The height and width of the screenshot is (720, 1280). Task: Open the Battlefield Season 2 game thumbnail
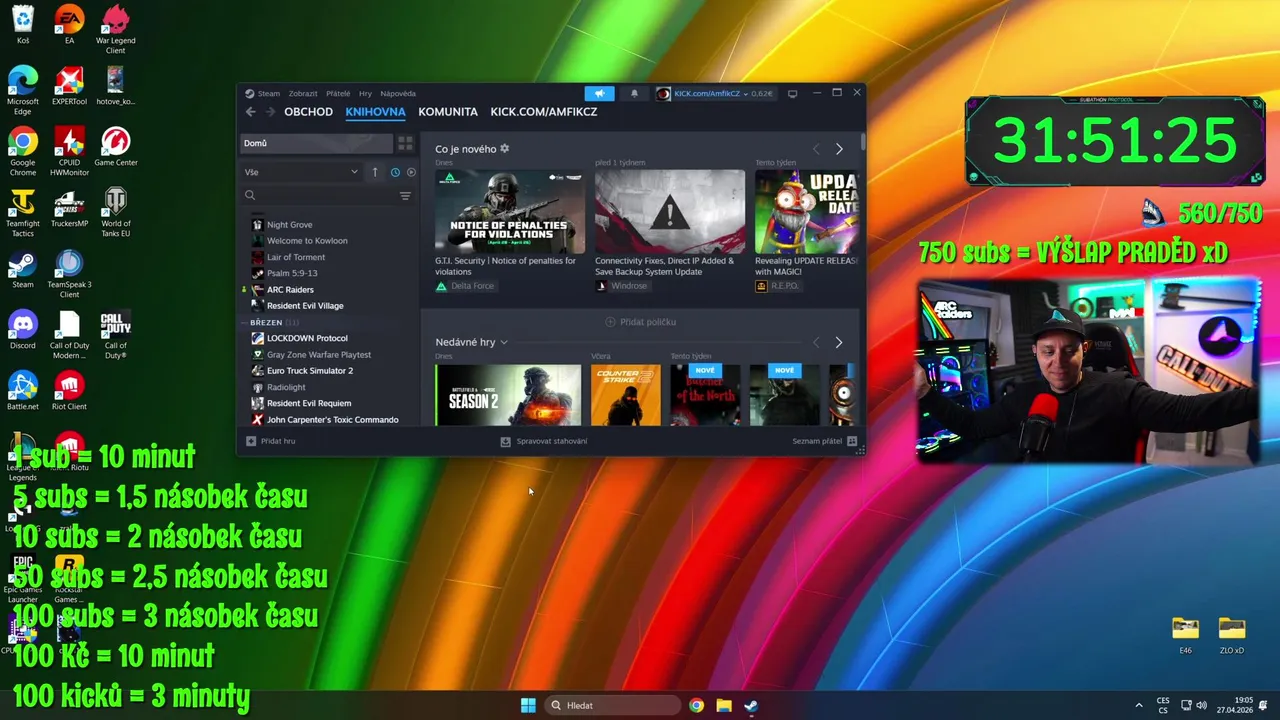click(x=508, y=395)
